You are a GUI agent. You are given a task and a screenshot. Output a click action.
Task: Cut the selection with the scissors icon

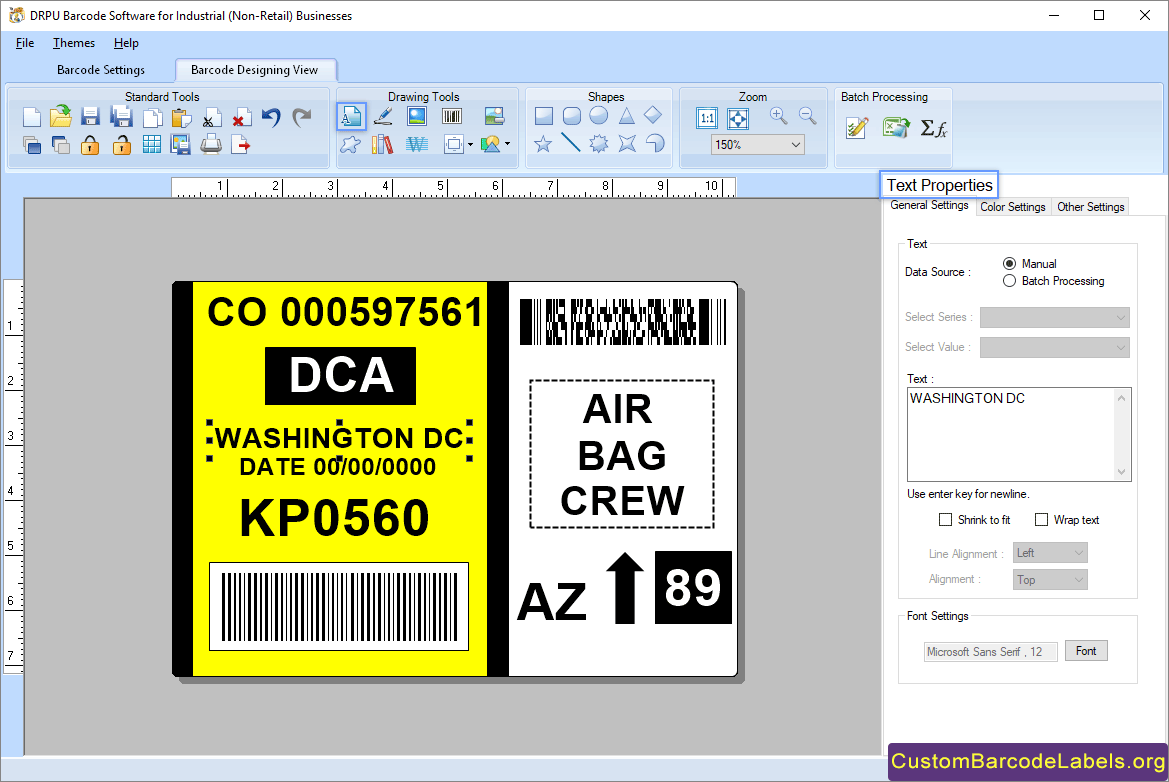212,119
